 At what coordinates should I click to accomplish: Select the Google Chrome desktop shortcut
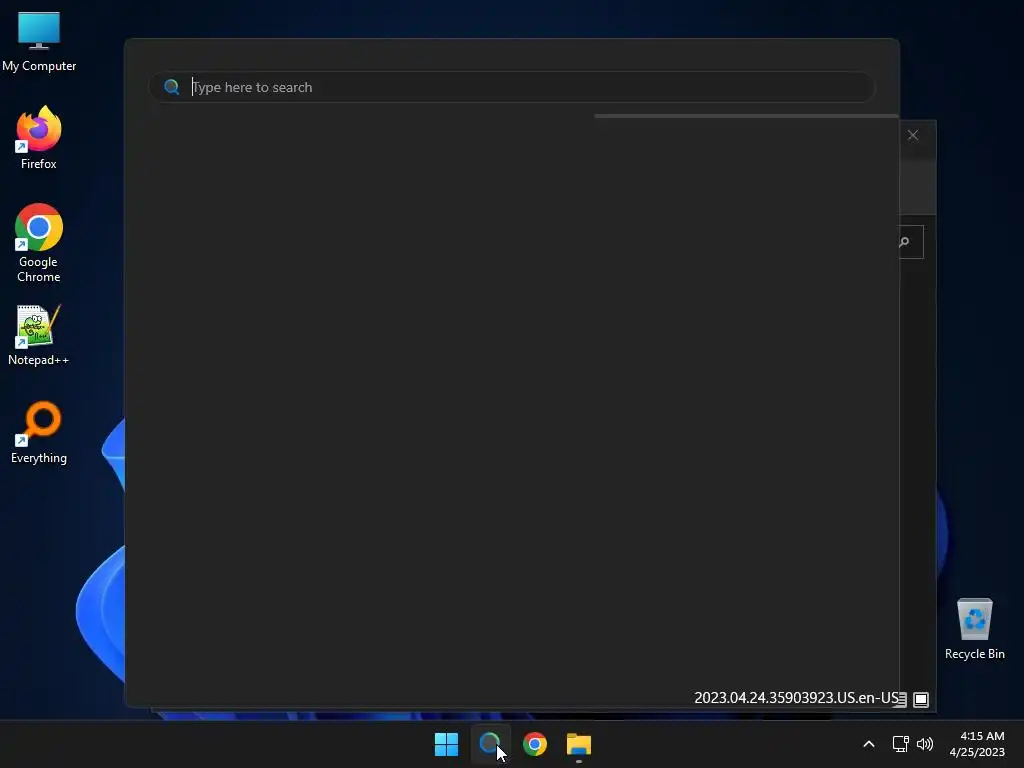tap(39, 243)
